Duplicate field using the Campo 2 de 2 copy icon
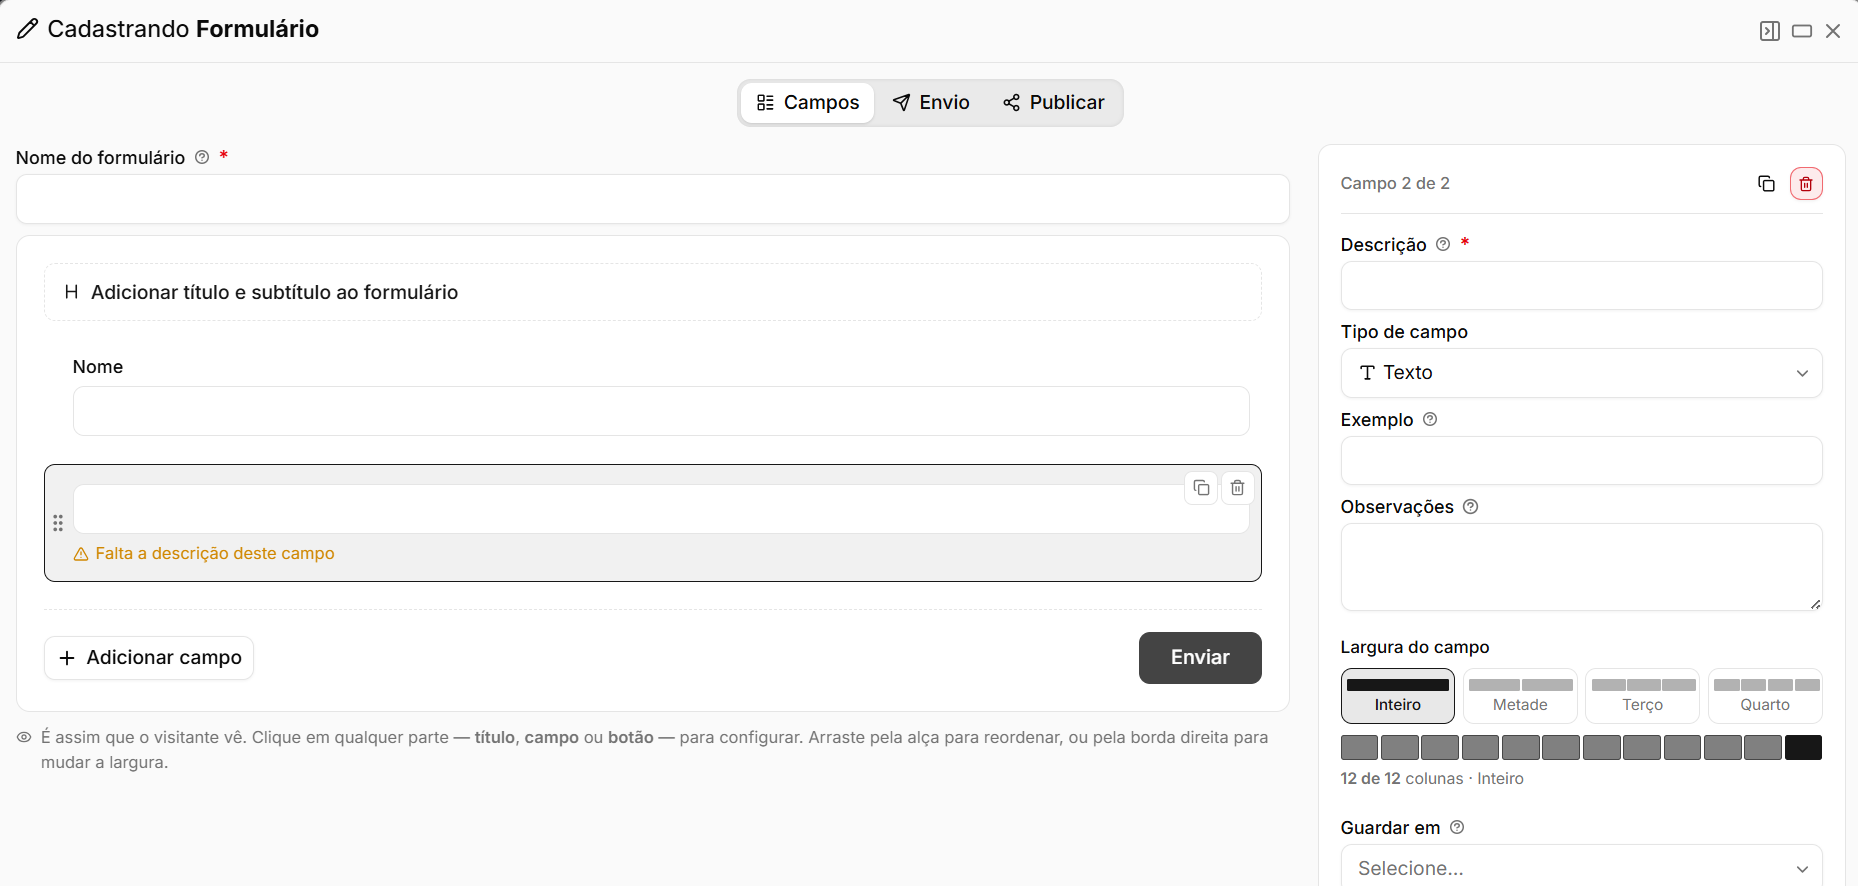The image size is (1858, 886). click(1766, 184)
